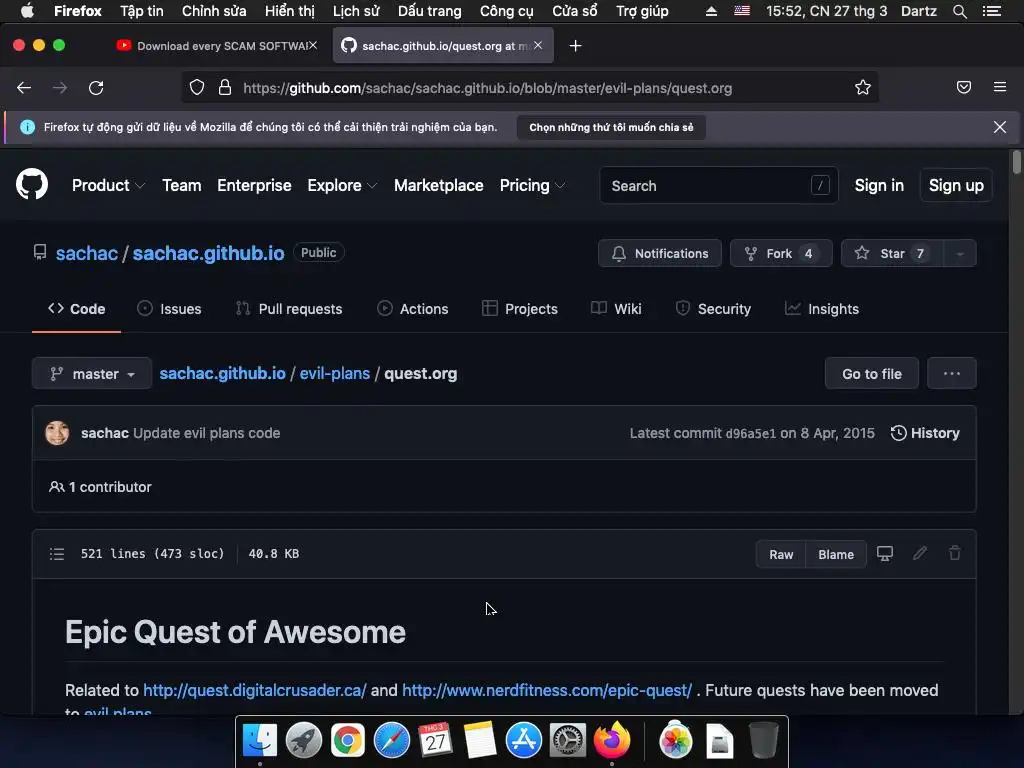The width and height of the screenshot is (1024, 768).
Task: Open Google Chrome from the dock
Action: [347, 741]
